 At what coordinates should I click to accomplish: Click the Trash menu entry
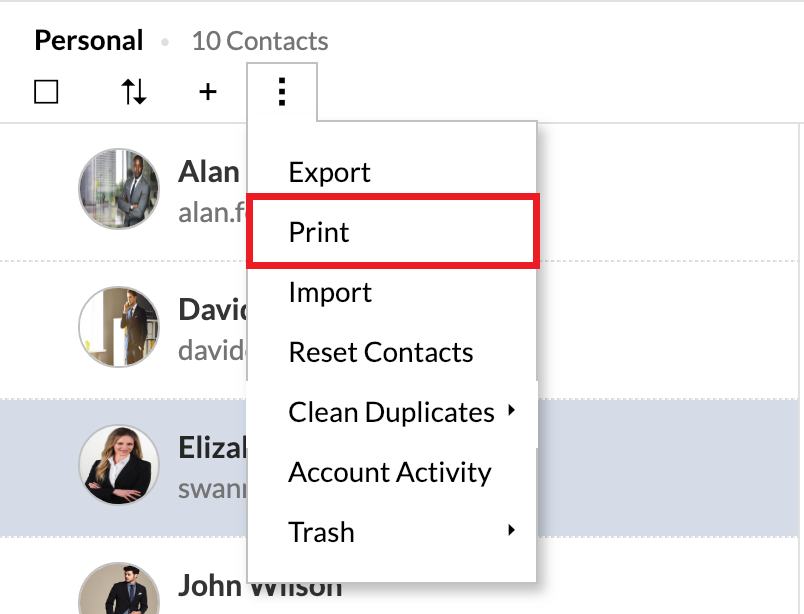coord(321,532)
